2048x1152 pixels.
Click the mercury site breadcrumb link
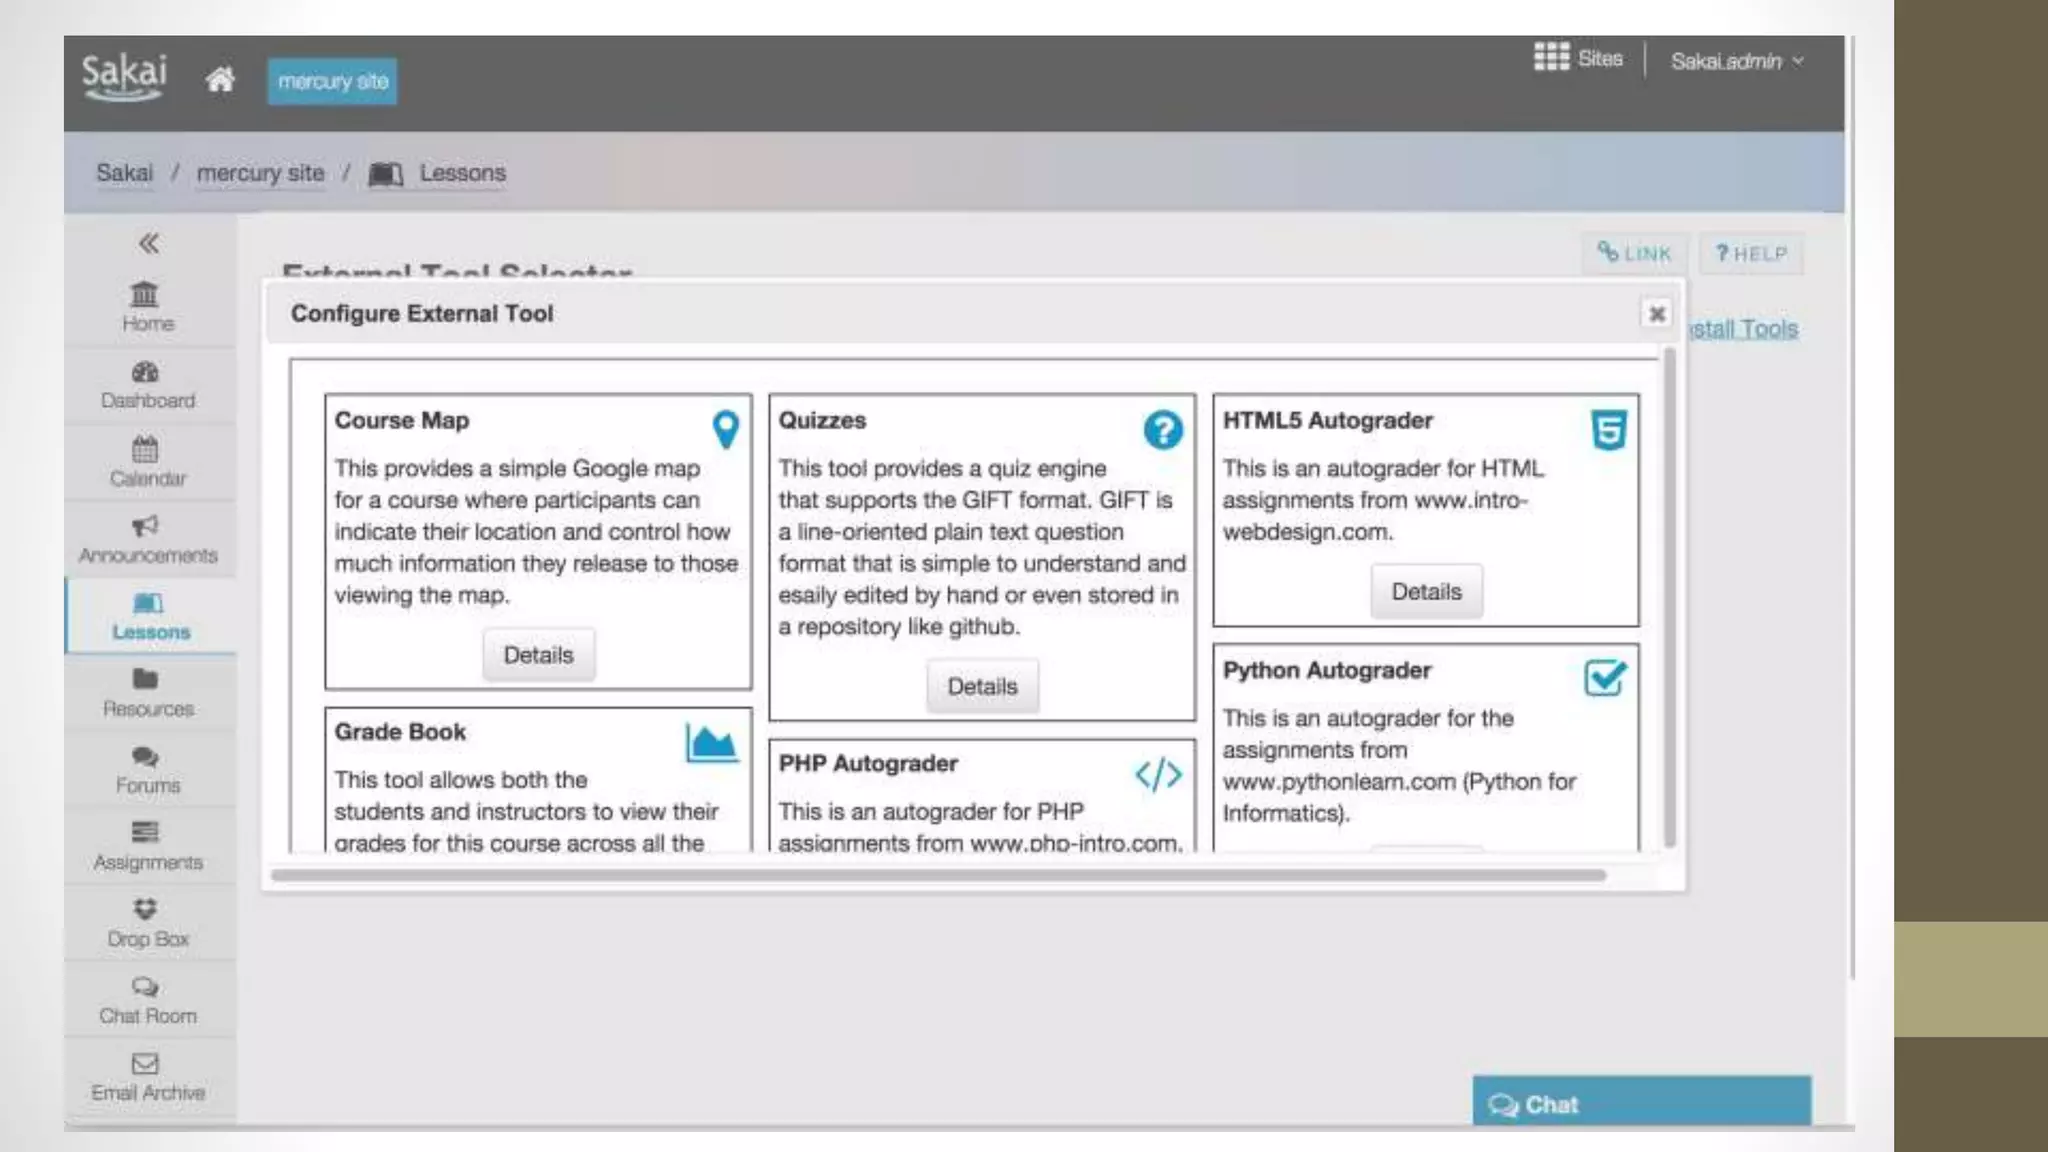[260, 173]
